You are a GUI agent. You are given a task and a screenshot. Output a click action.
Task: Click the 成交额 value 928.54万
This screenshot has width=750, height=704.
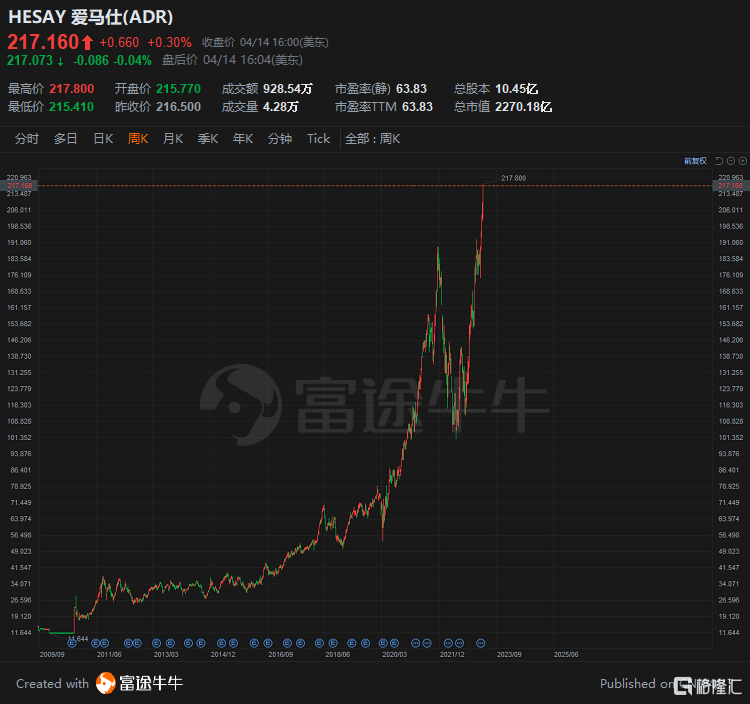point(288,89)
